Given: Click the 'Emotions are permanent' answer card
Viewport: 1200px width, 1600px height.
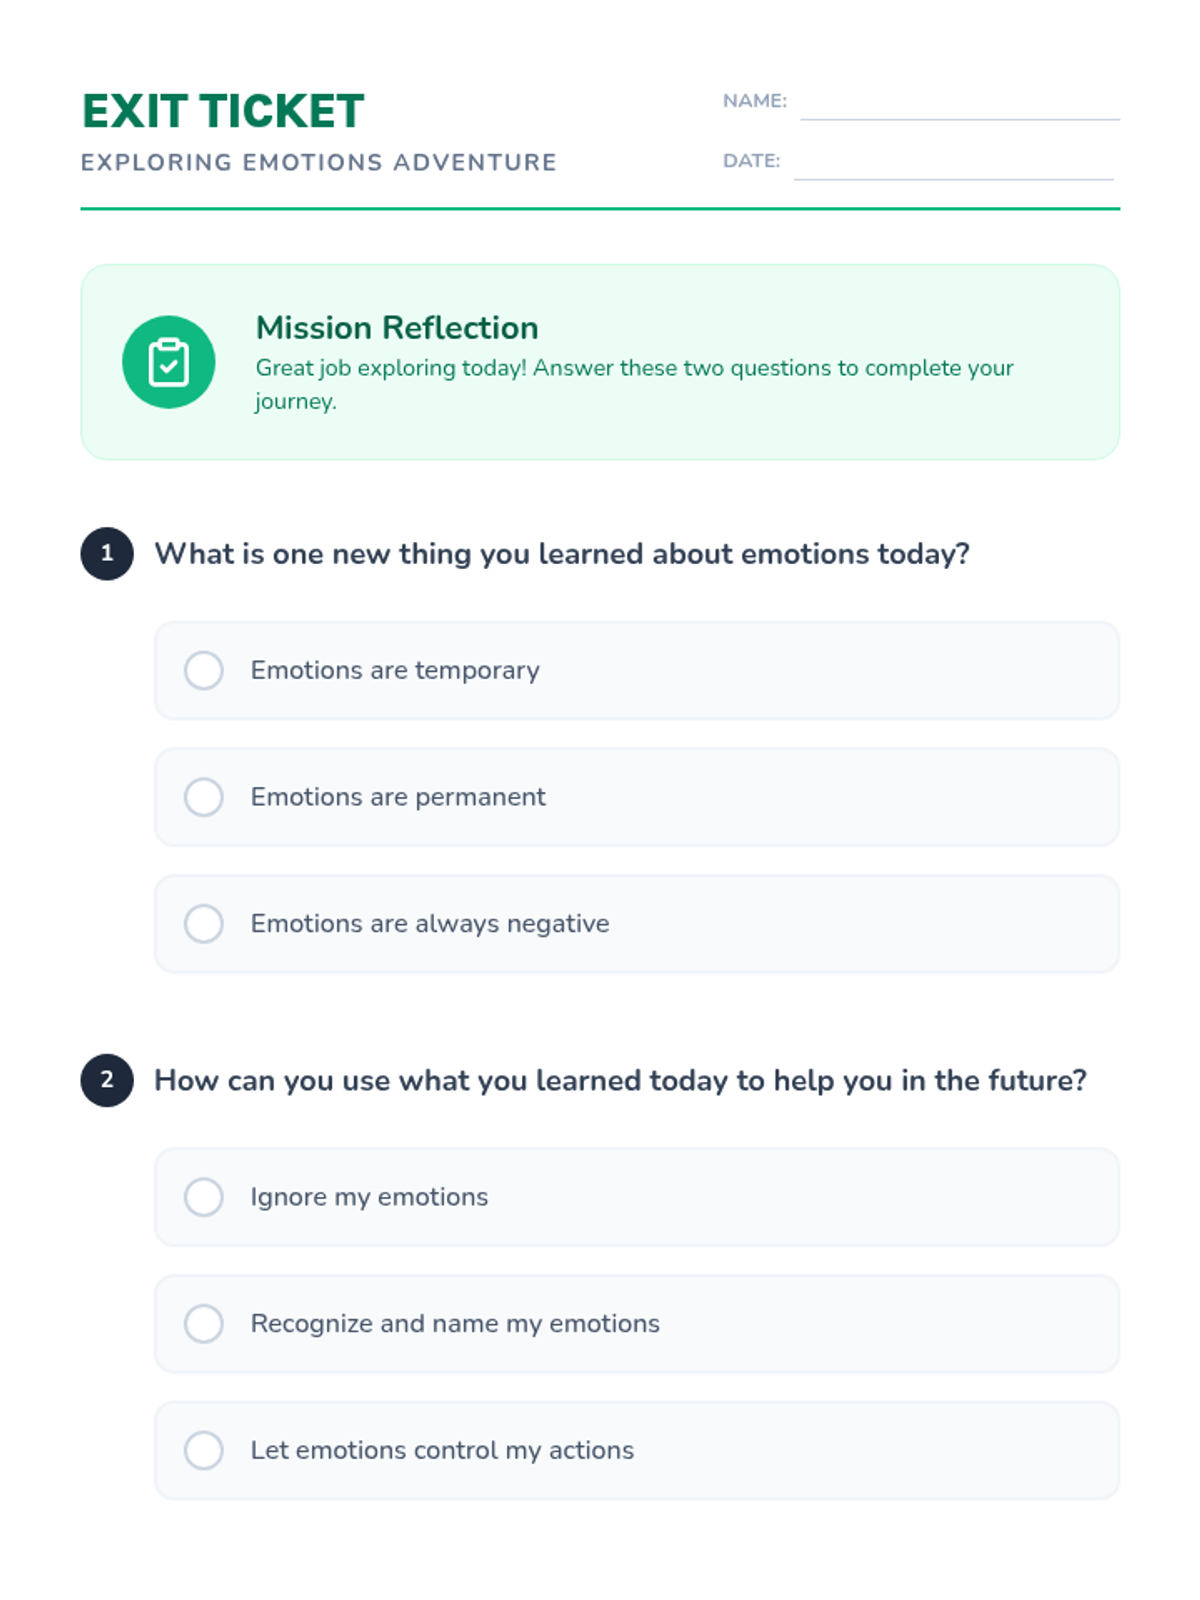Looking at the screenshot, I should [x=637, y=797].
